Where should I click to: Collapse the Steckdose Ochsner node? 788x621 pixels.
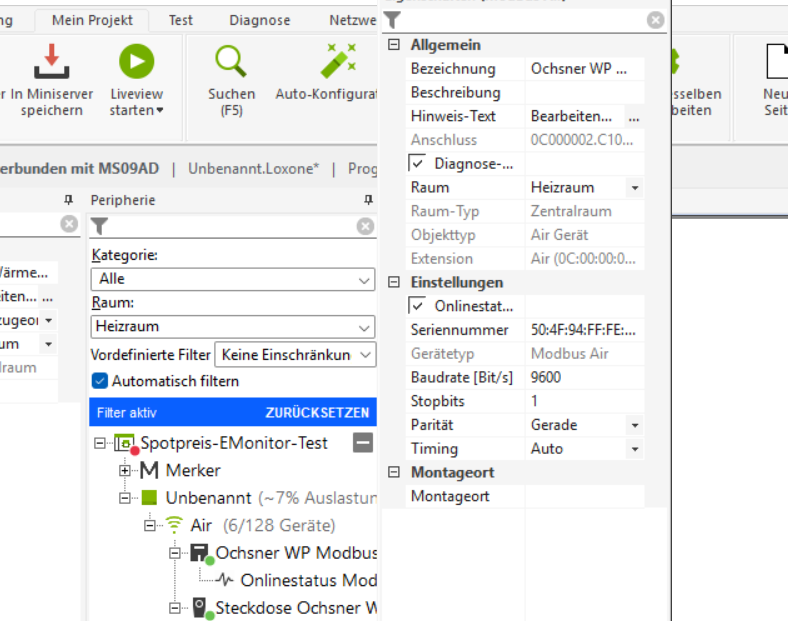(174, 608)
